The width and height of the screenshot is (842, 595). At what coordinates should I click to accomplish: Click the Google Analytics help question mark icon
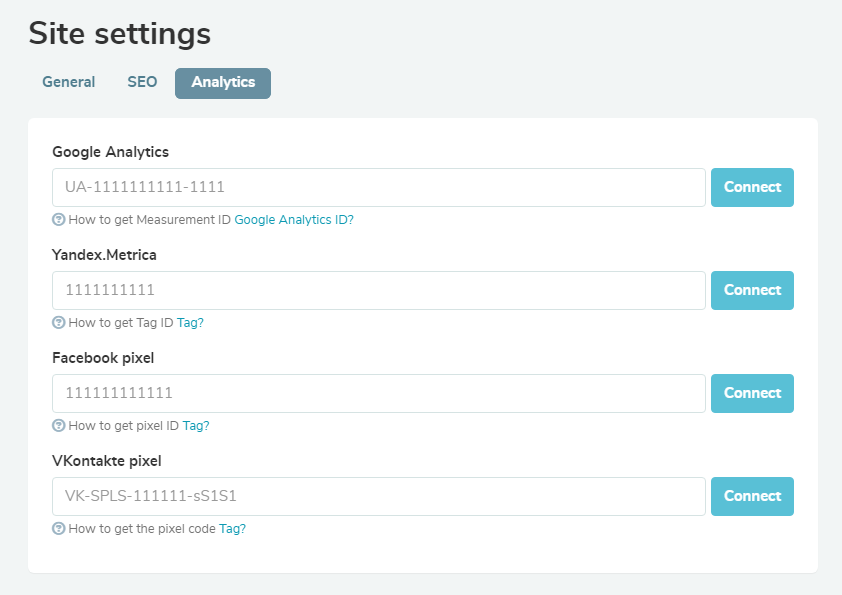(x=58, y=219)
